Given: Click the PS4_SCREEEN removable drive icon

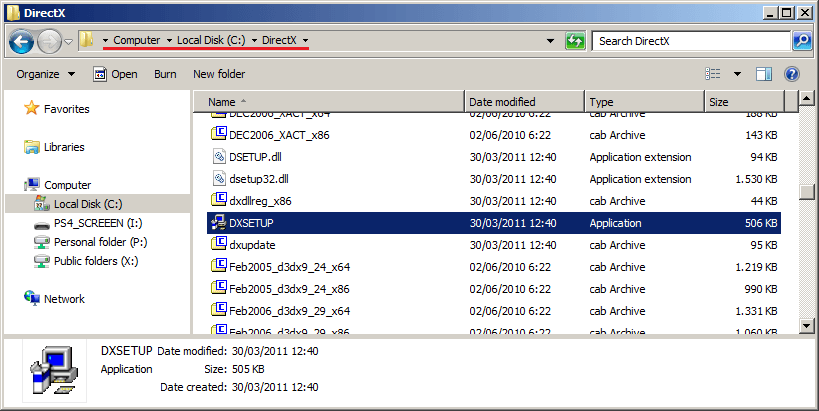Looking at the screenshot, I should (41, 225).
